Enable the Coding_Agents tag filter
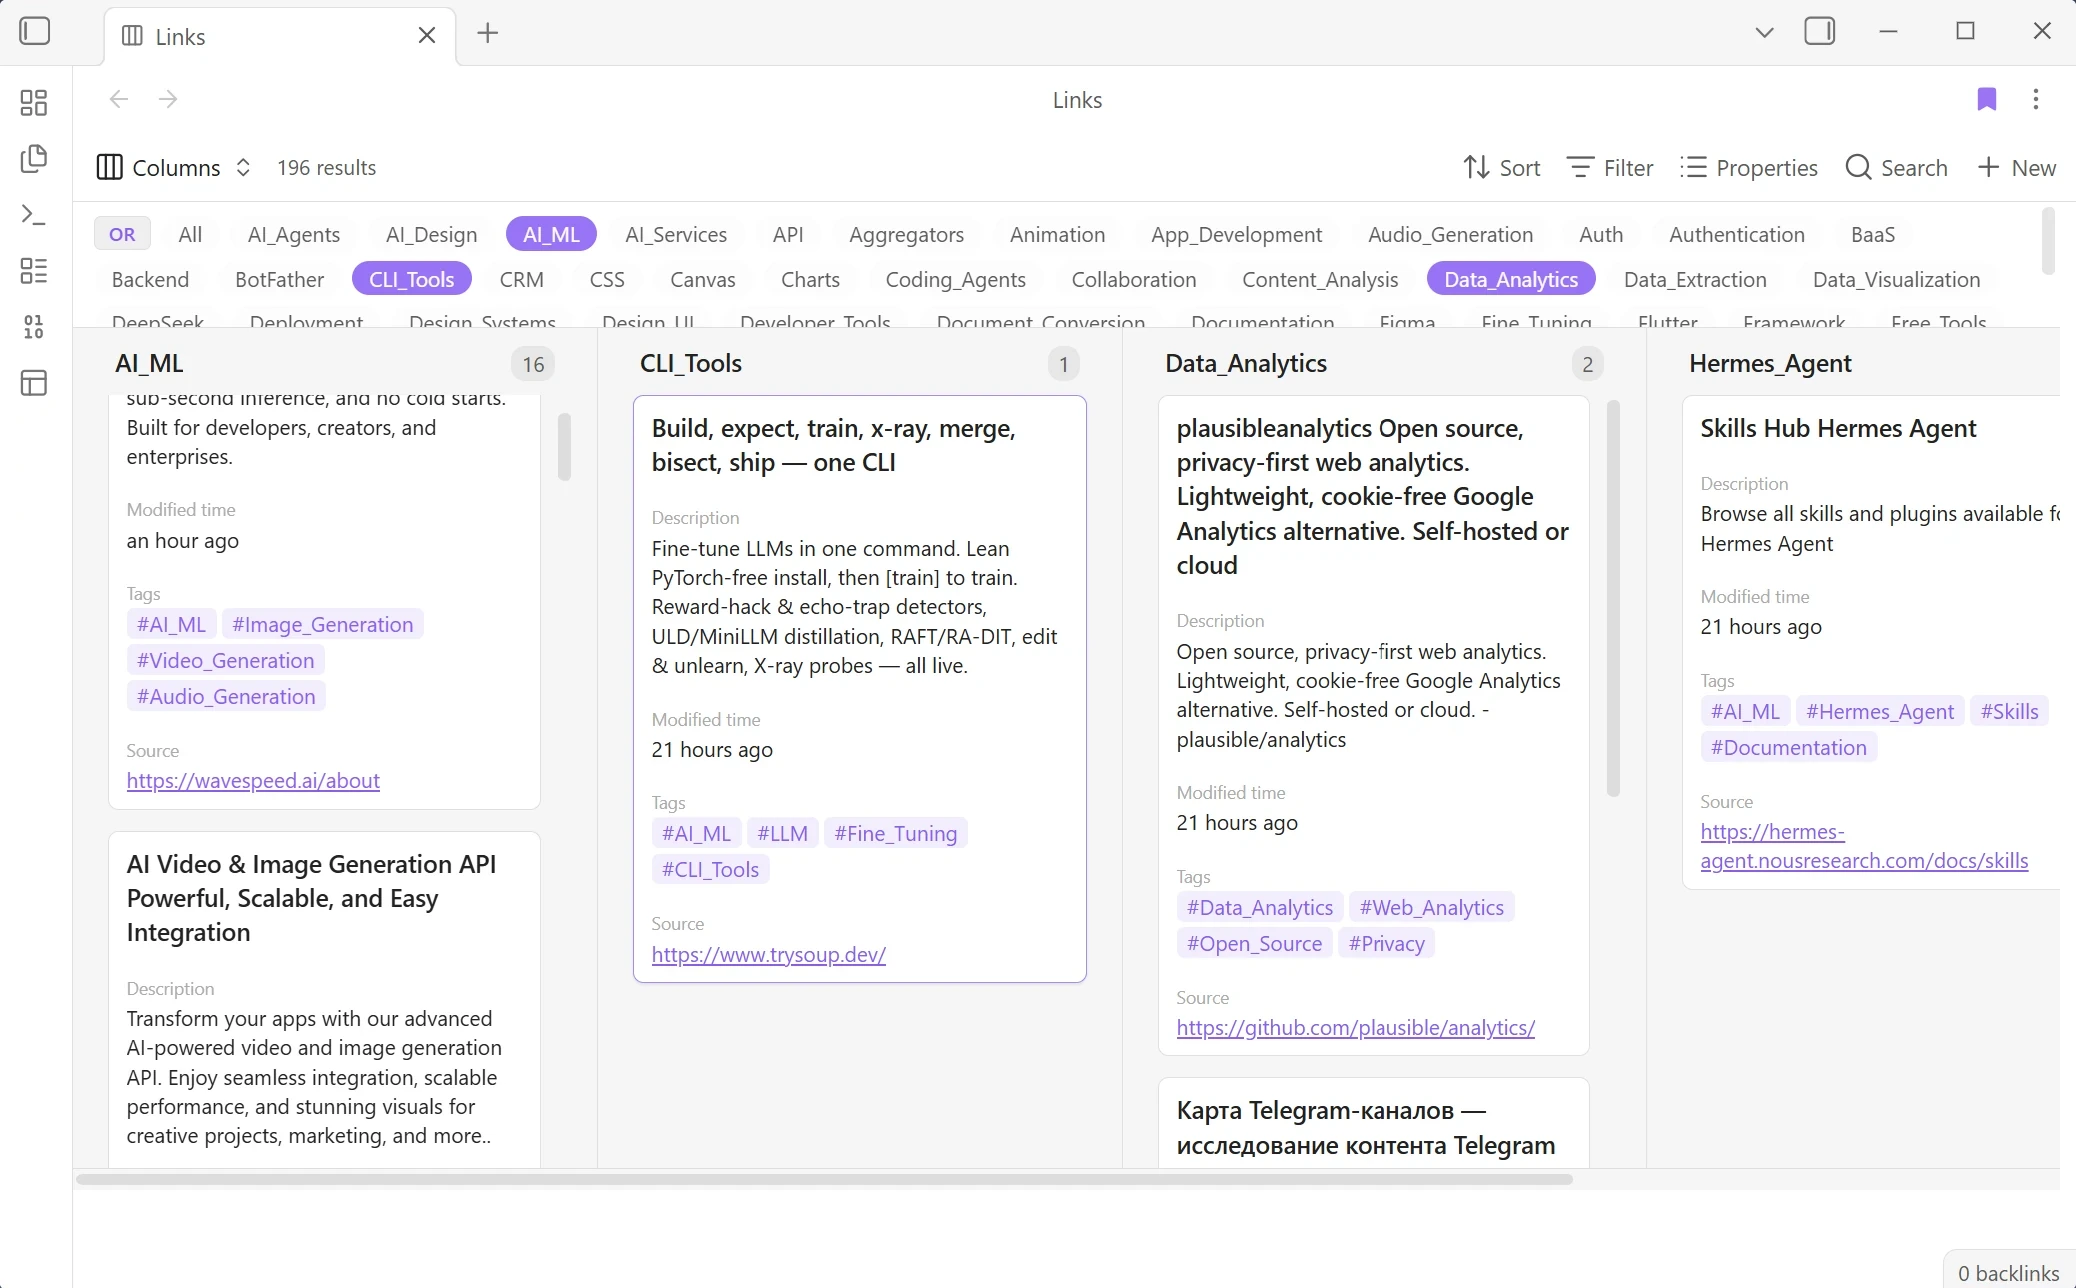2076x1288 pixels. pyautogui.click(x=956, y=279)
